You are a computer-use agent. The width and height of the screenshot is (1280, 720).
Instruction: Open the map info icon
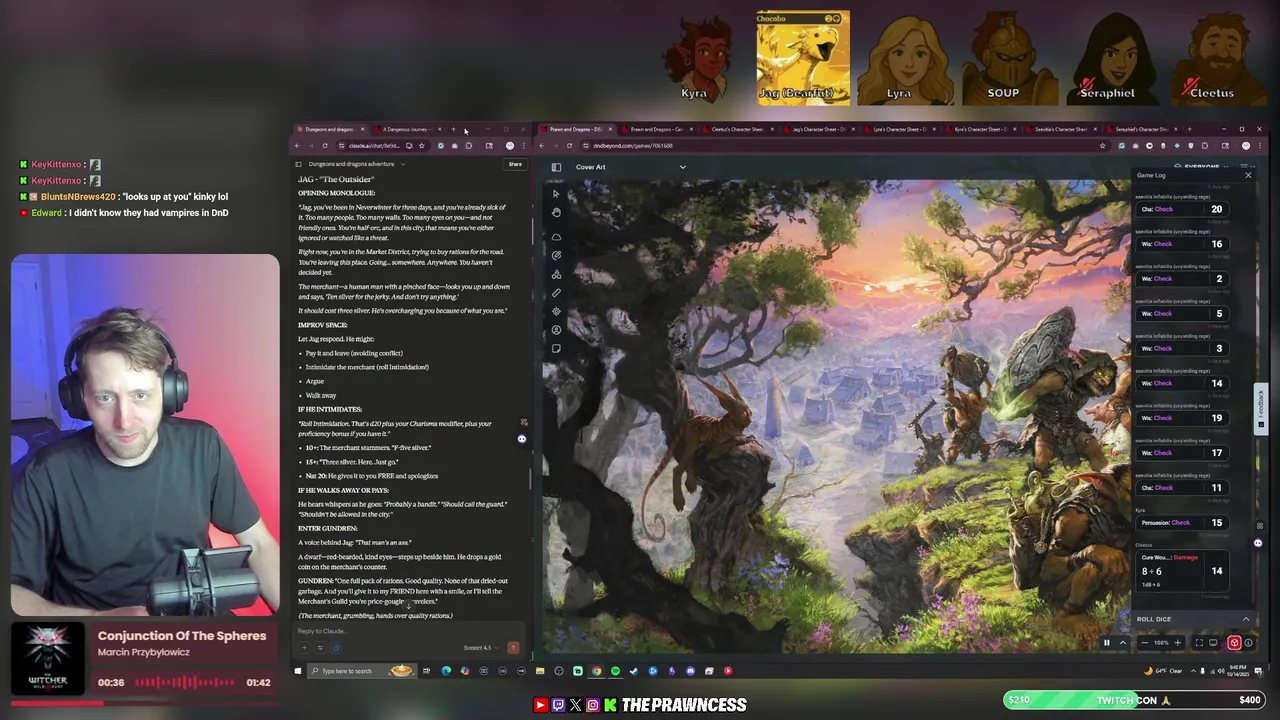point(1248,643)
